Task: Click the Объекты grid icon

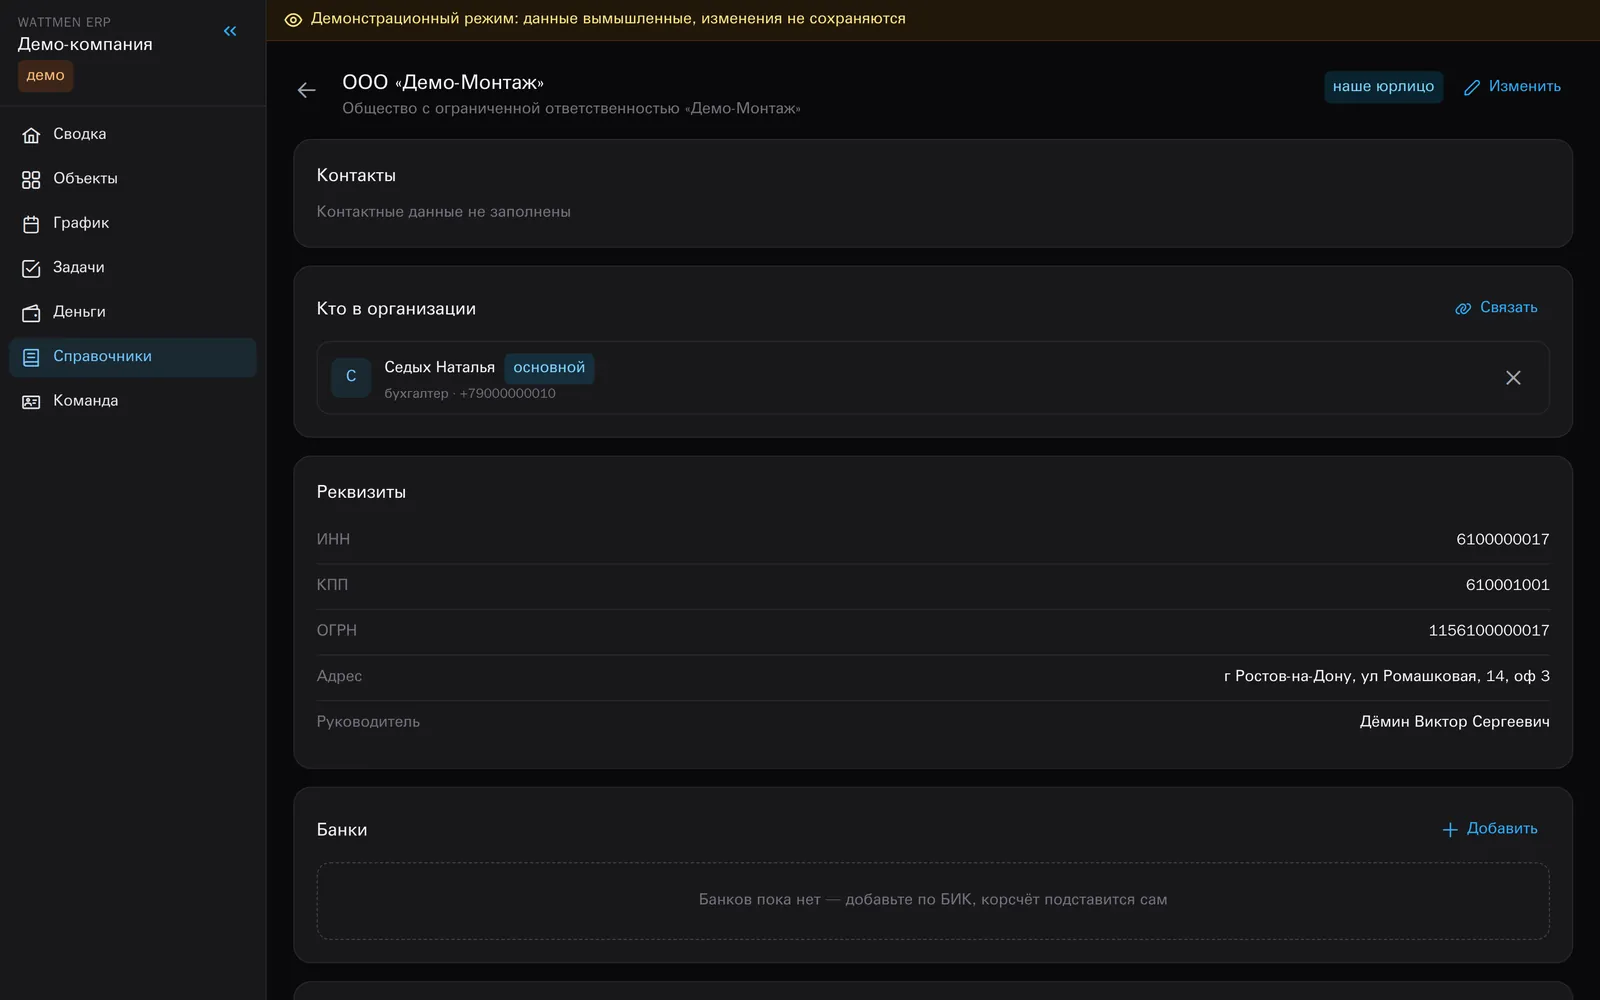Action: coord(31,180)
